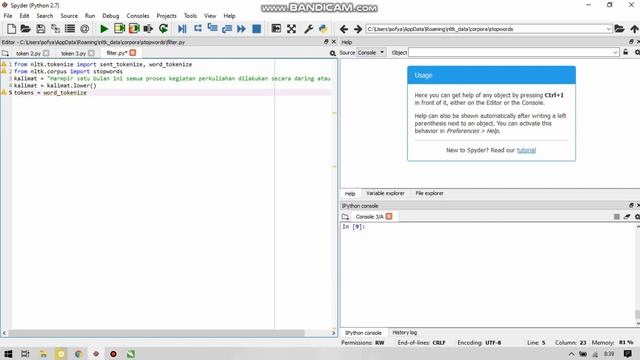
Task: Re-run the last script
Action: pyautogui.click(x=163, y=29)
